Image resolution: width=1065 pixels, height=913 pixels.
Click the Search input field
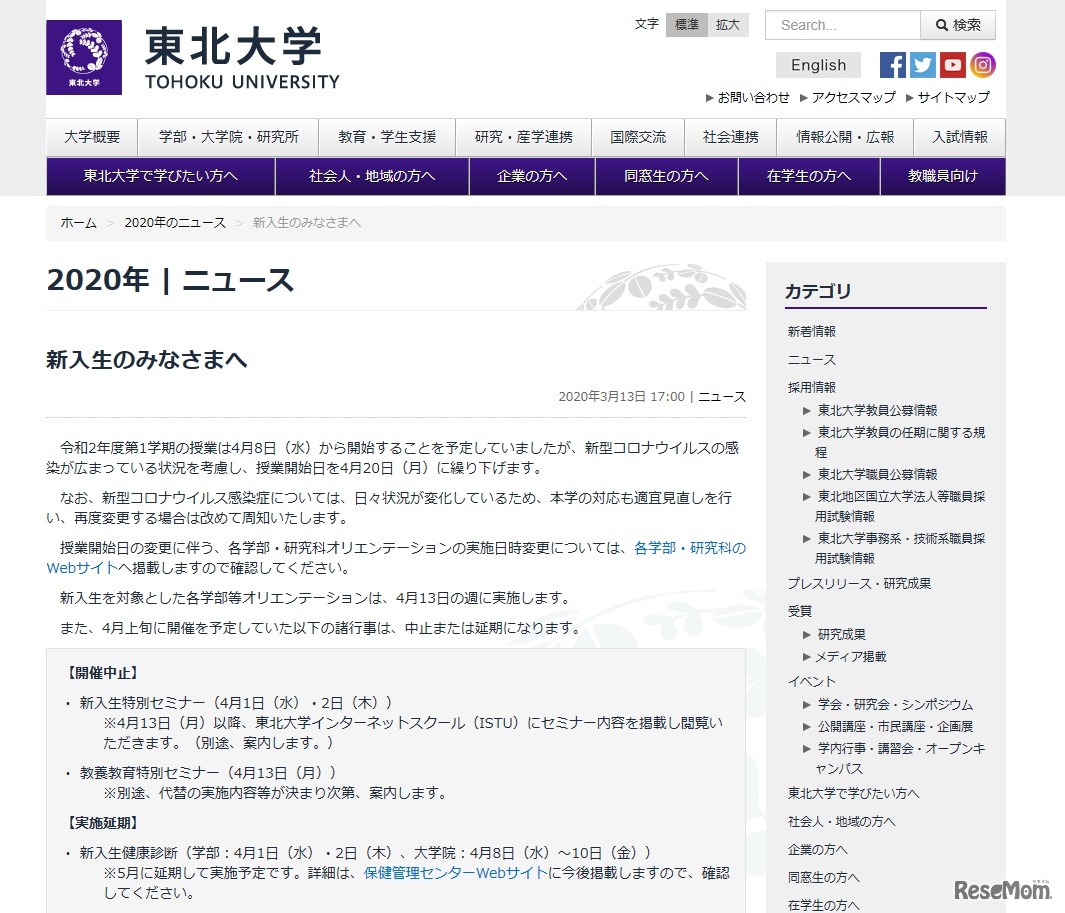842,25
